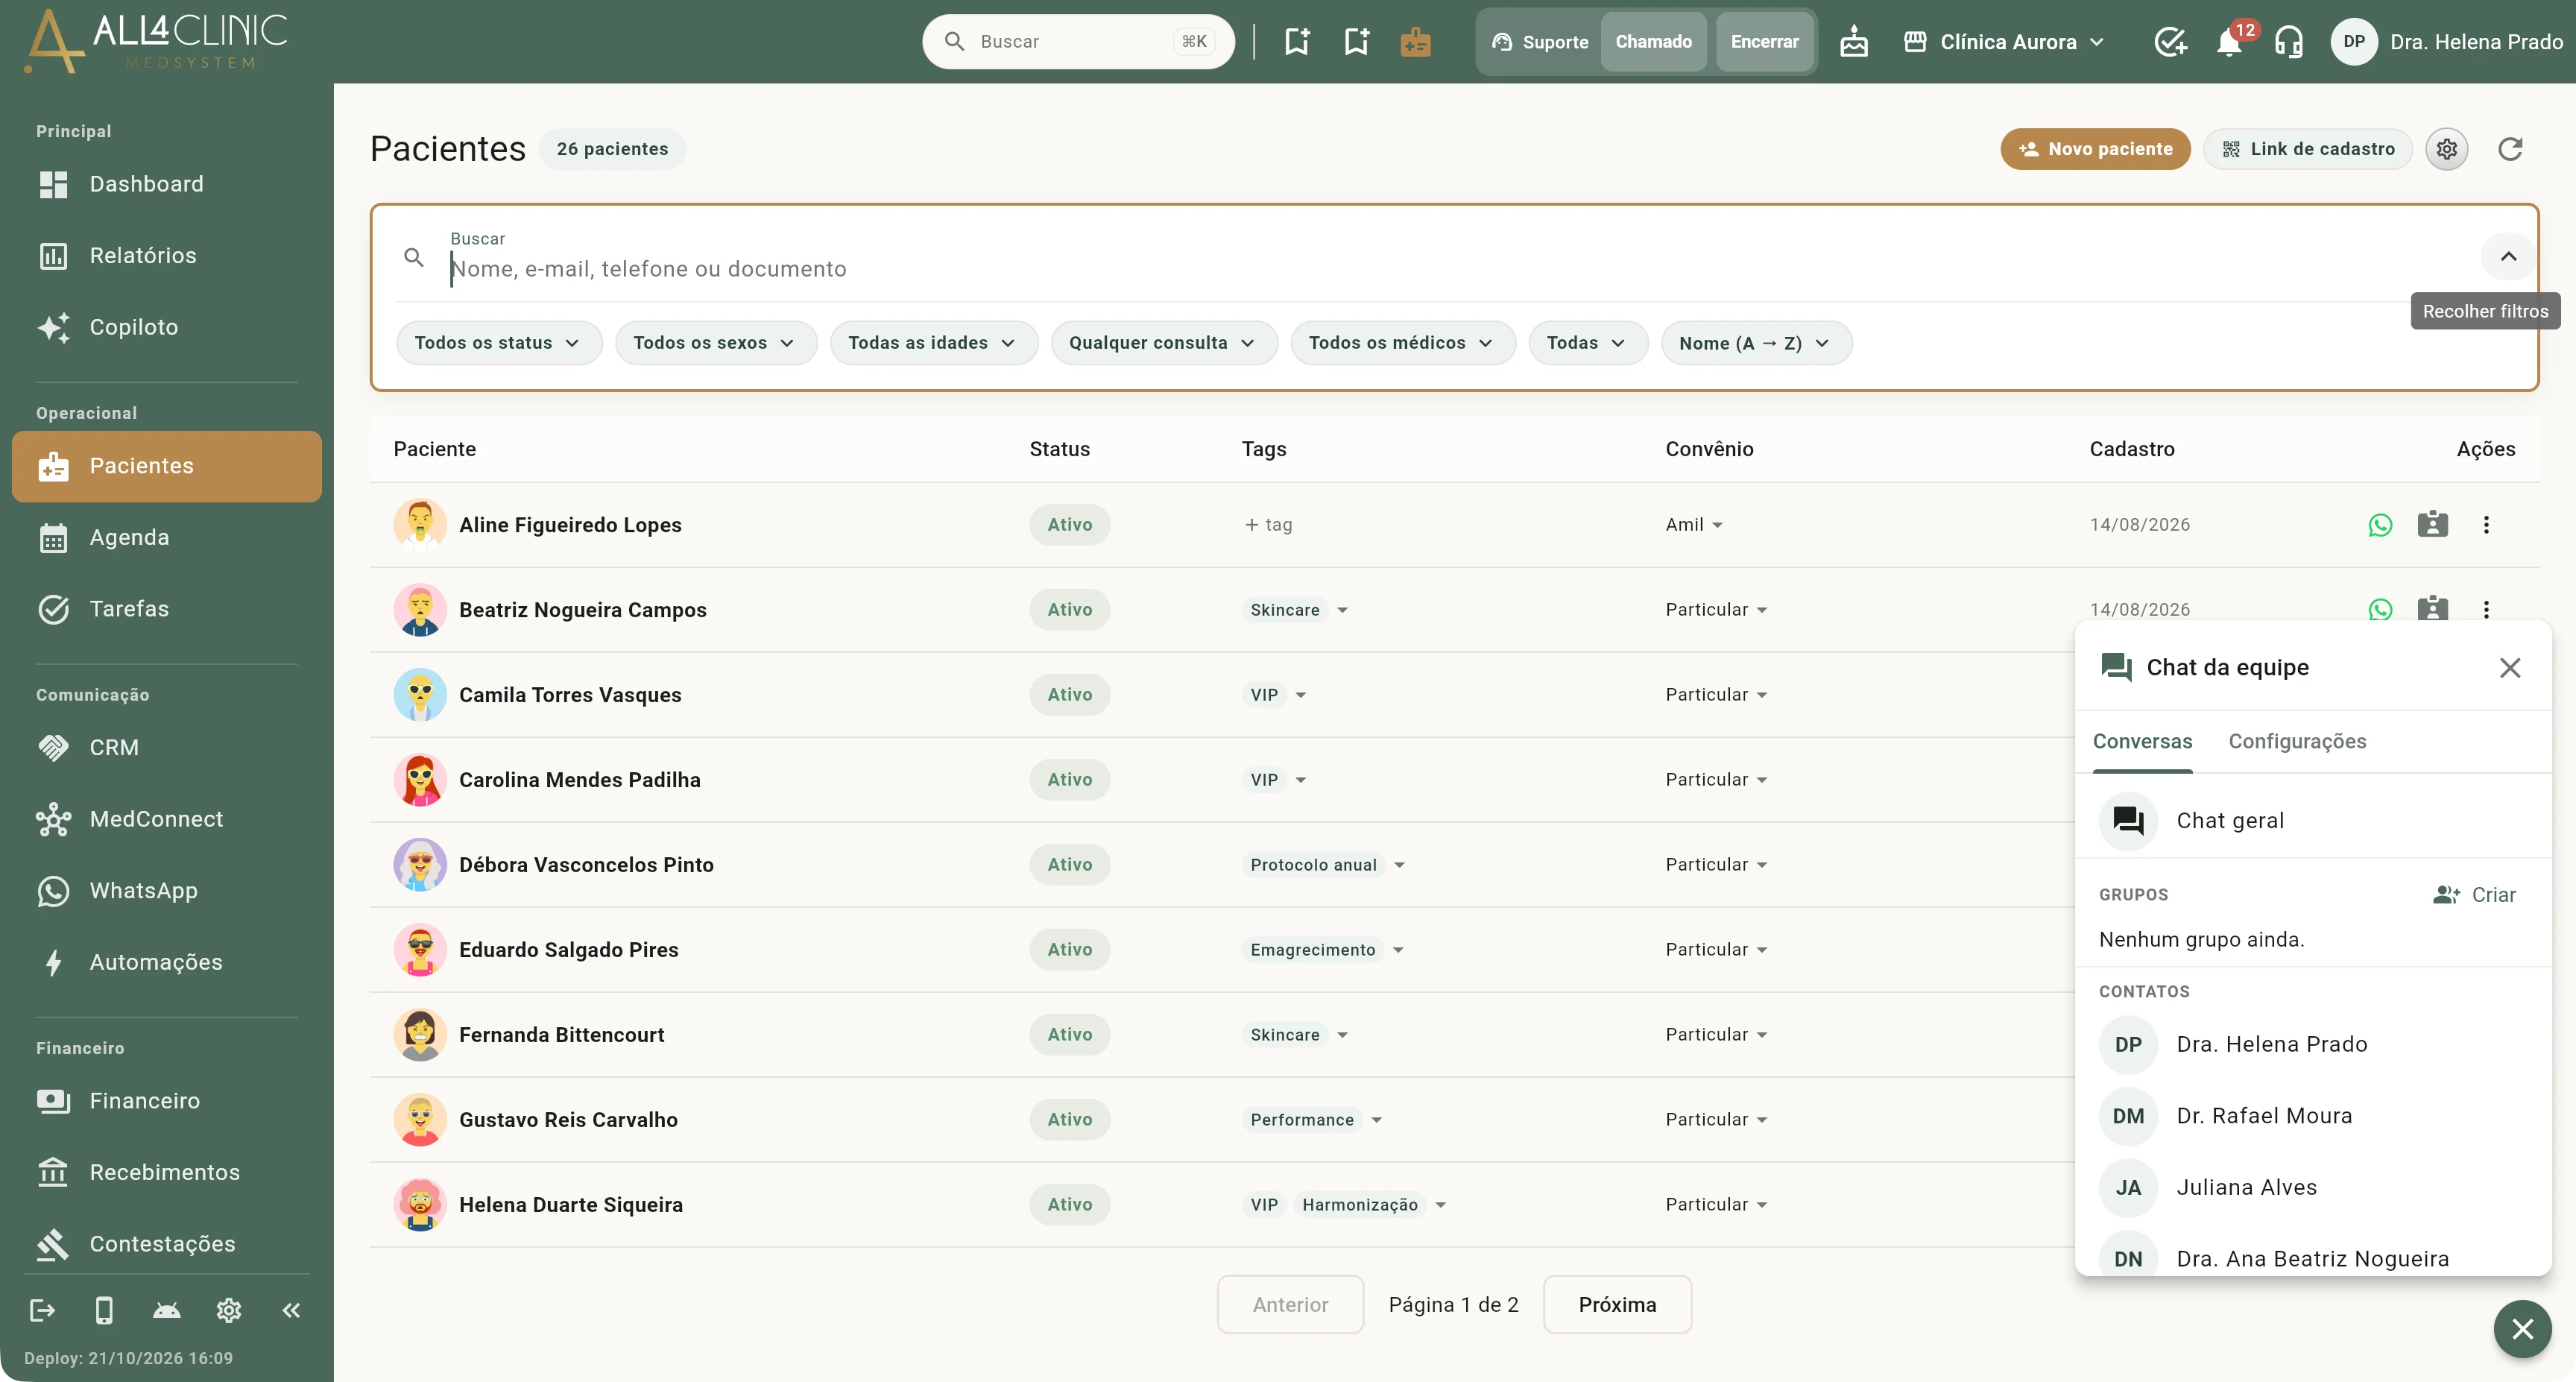Open the Todos os sexos filter dropdown
The height and width of the screenshot is (1382, 2576).
pos(716,343)
